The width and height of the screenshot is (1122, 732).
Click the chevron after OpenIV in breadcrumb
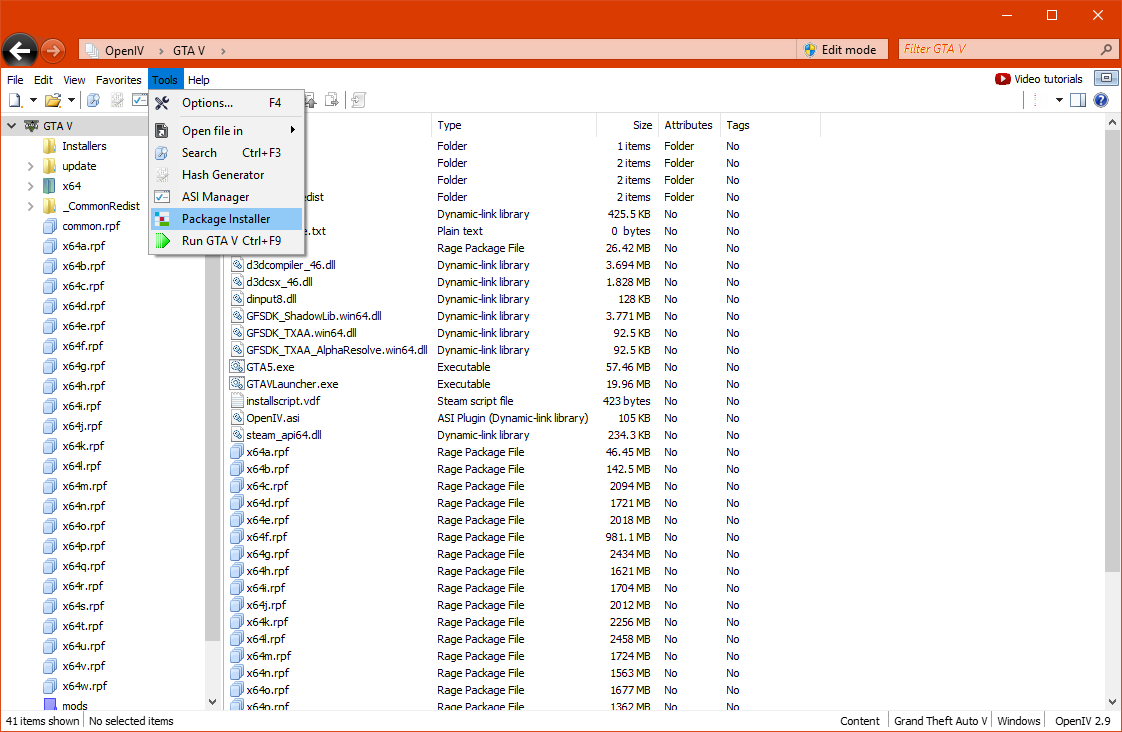160,51
